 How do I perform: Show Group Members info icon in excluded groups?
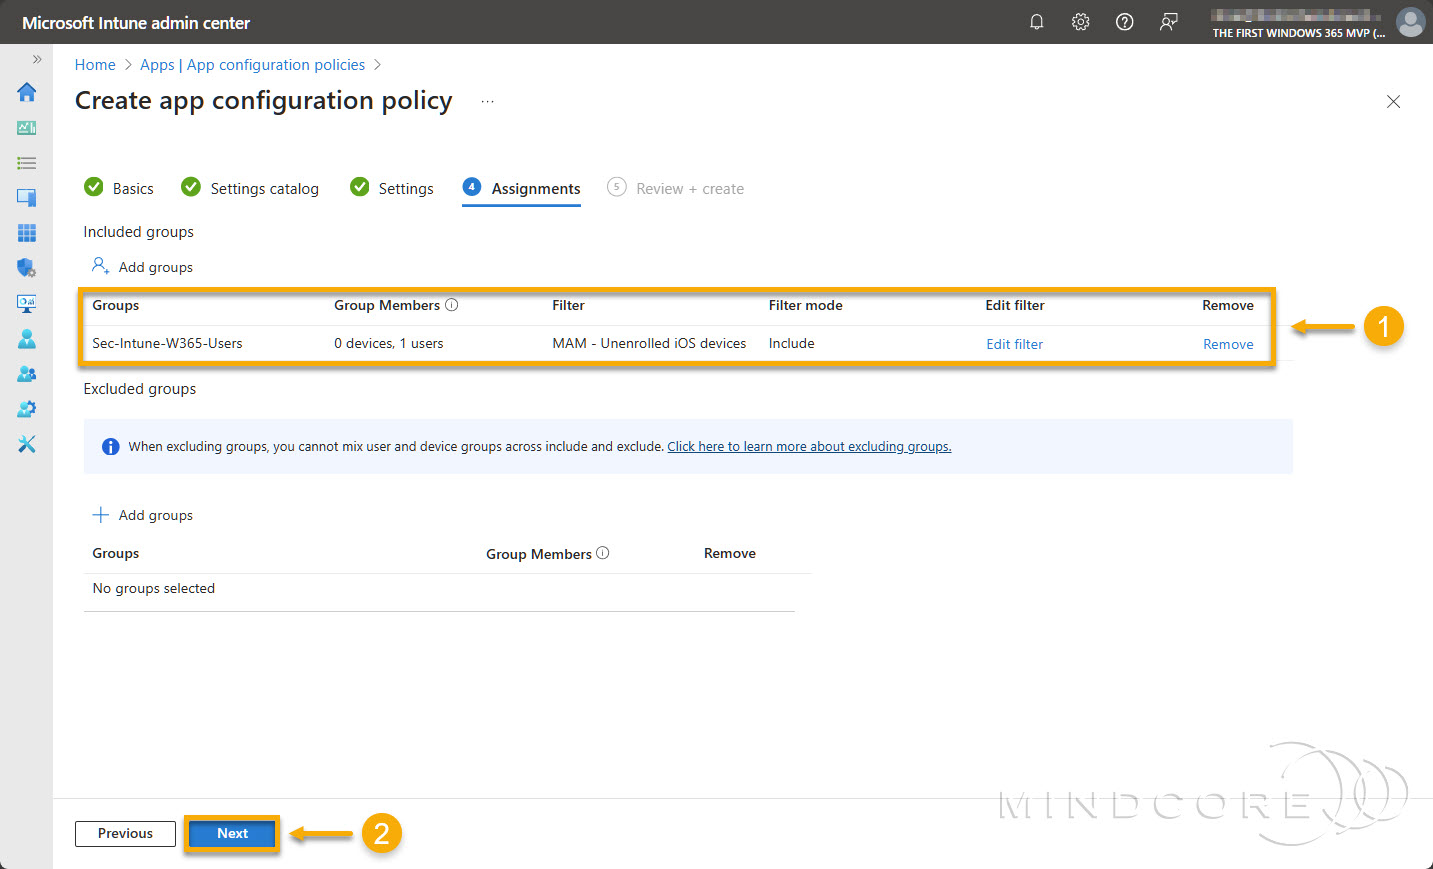click(603, 553)
